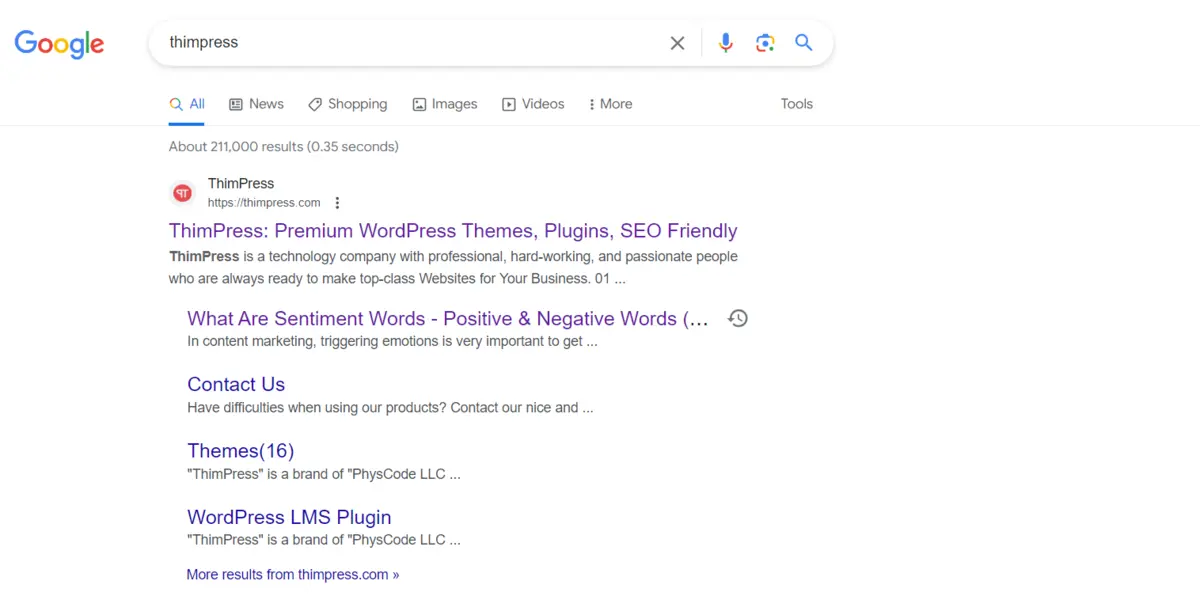Go to the Images tab

(x=445, y=104)
